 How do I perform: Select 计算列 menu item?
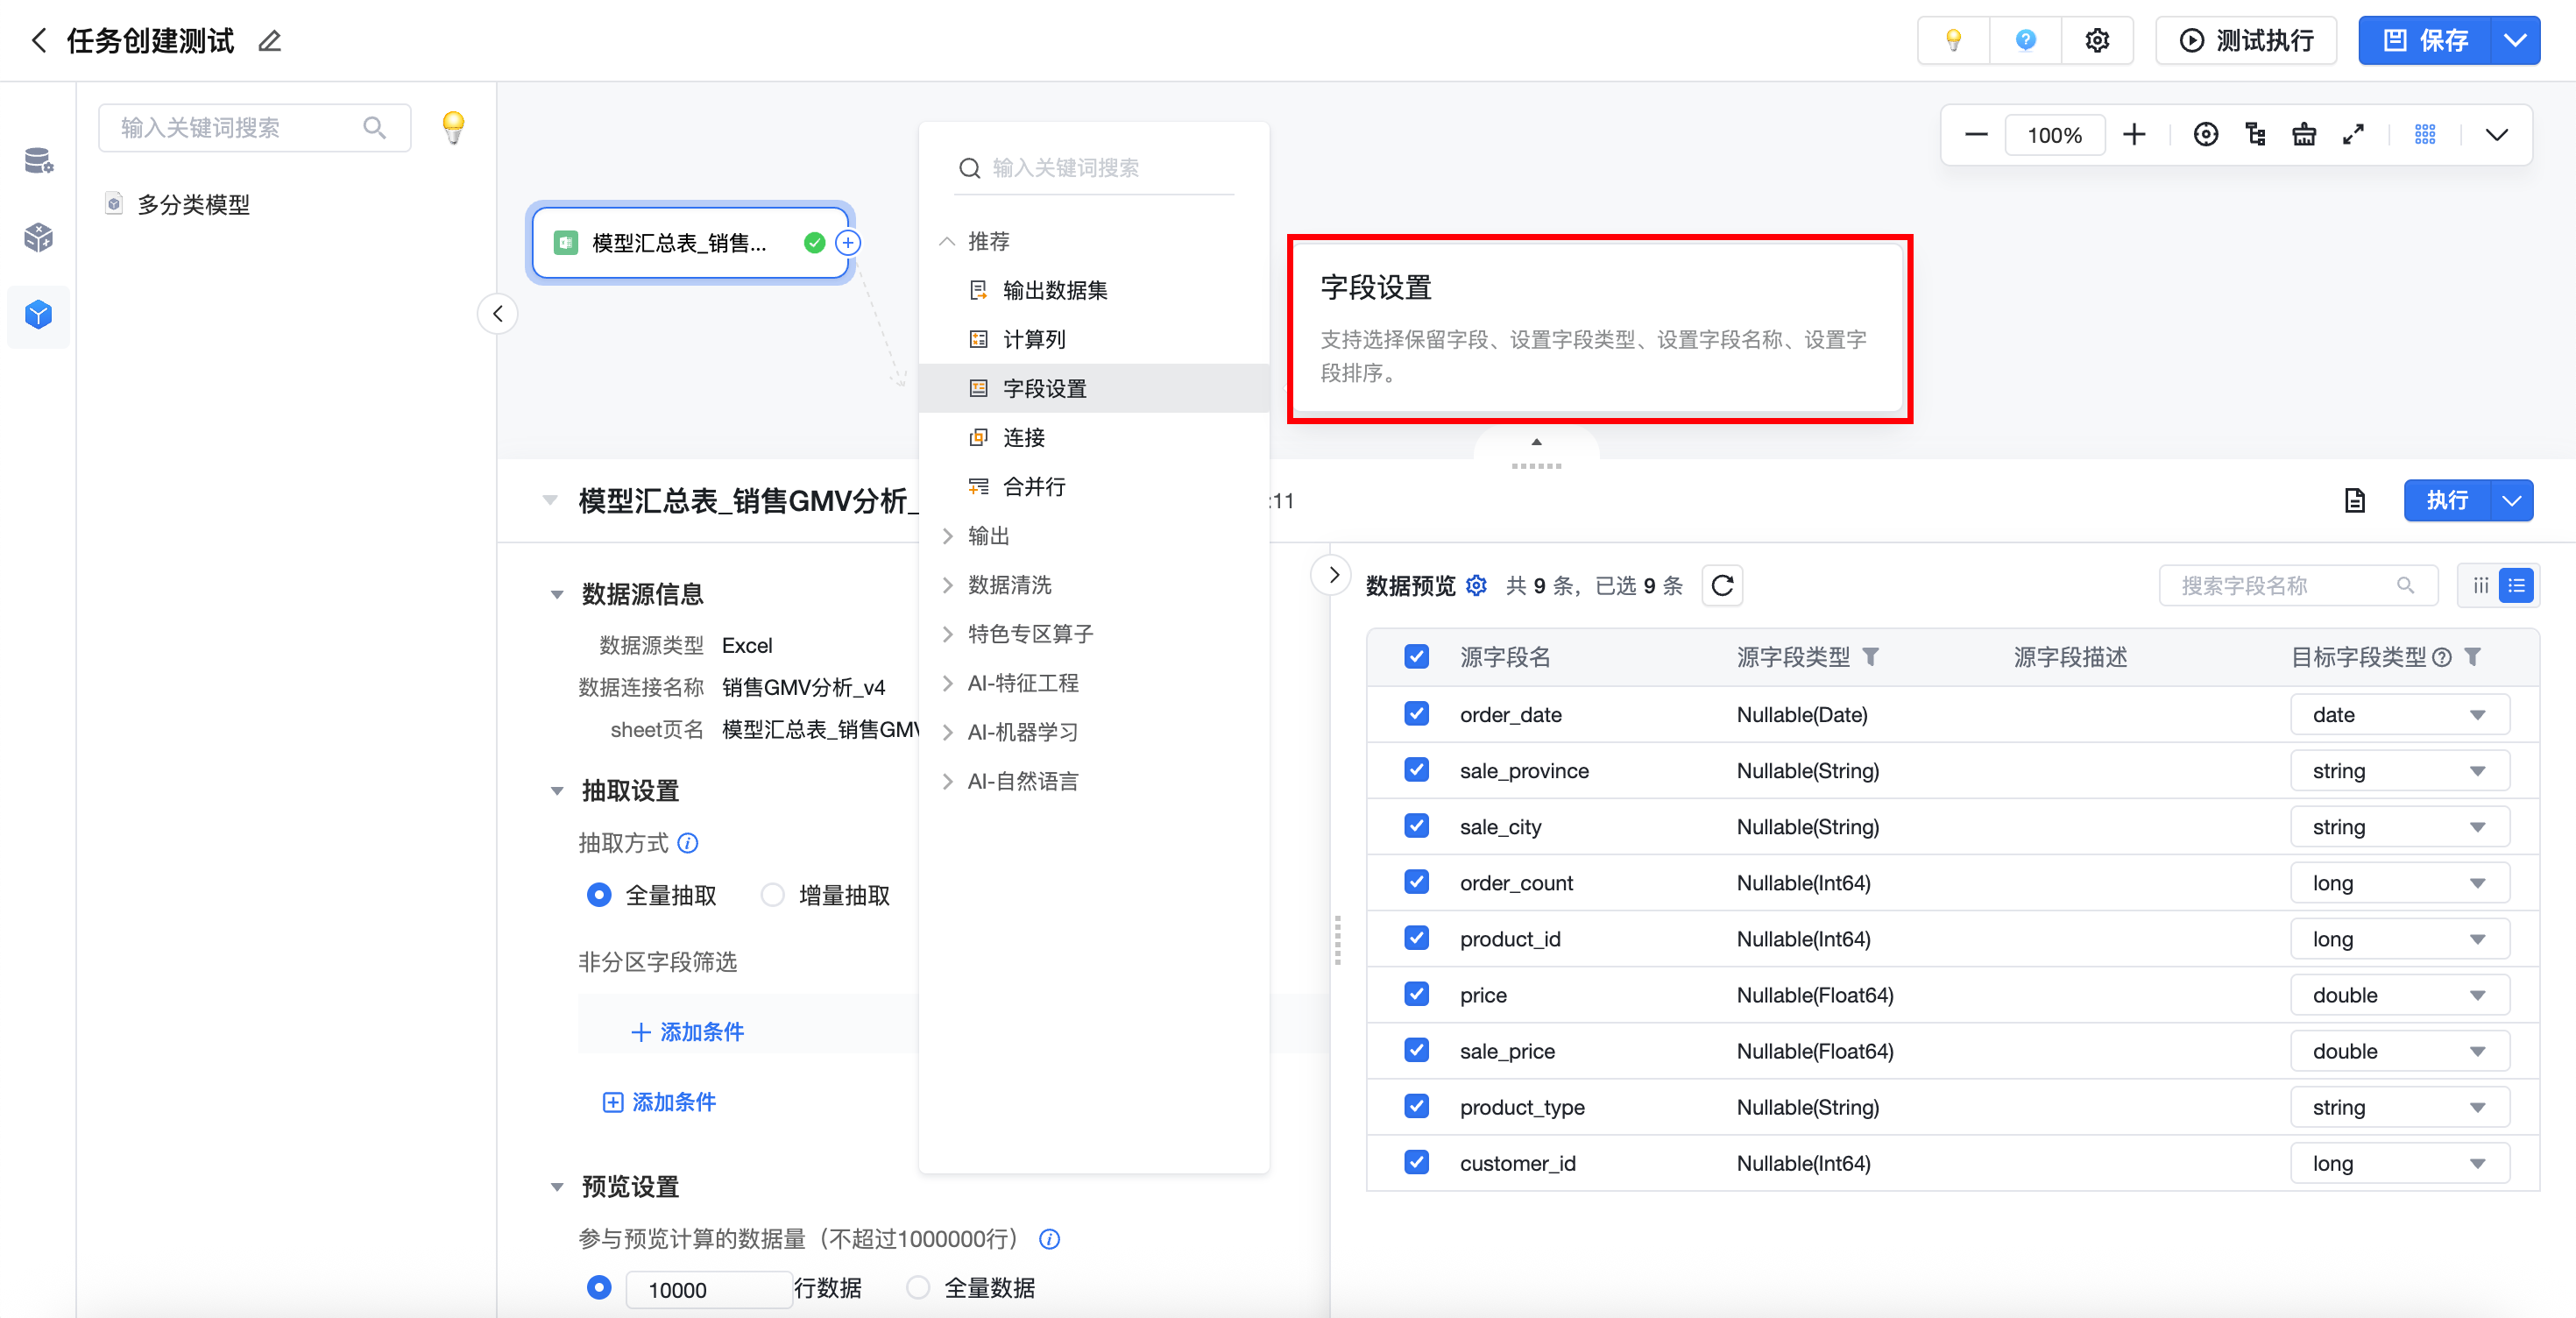pyautogui.click(x=1093, y=339)
